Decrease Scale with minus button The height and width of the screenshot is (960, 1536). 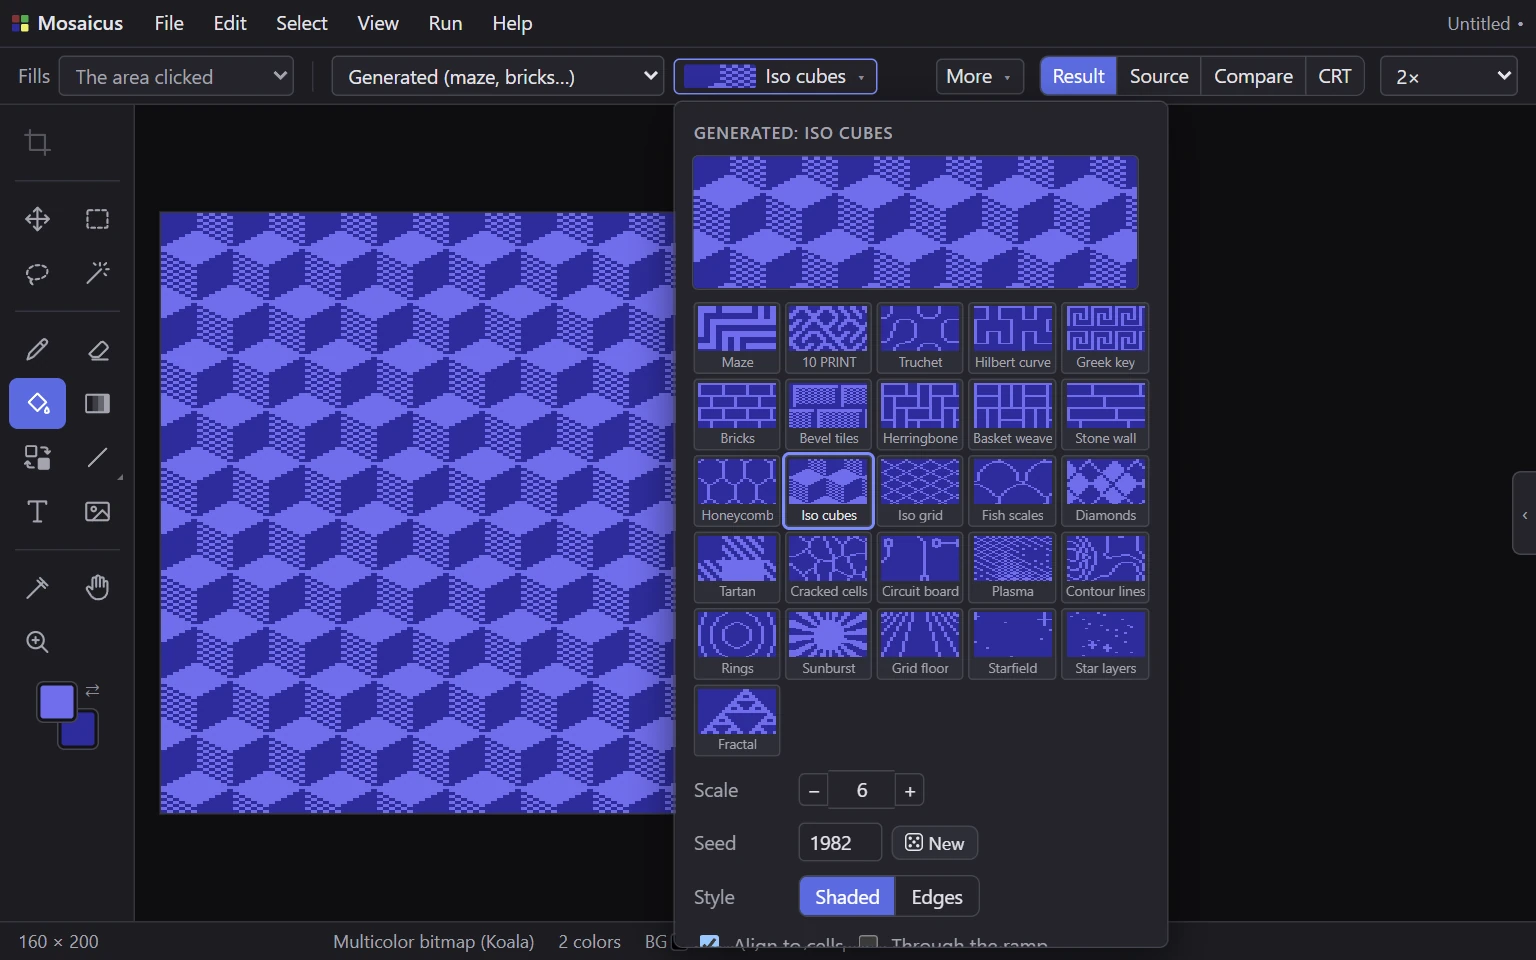pos(814,790)
